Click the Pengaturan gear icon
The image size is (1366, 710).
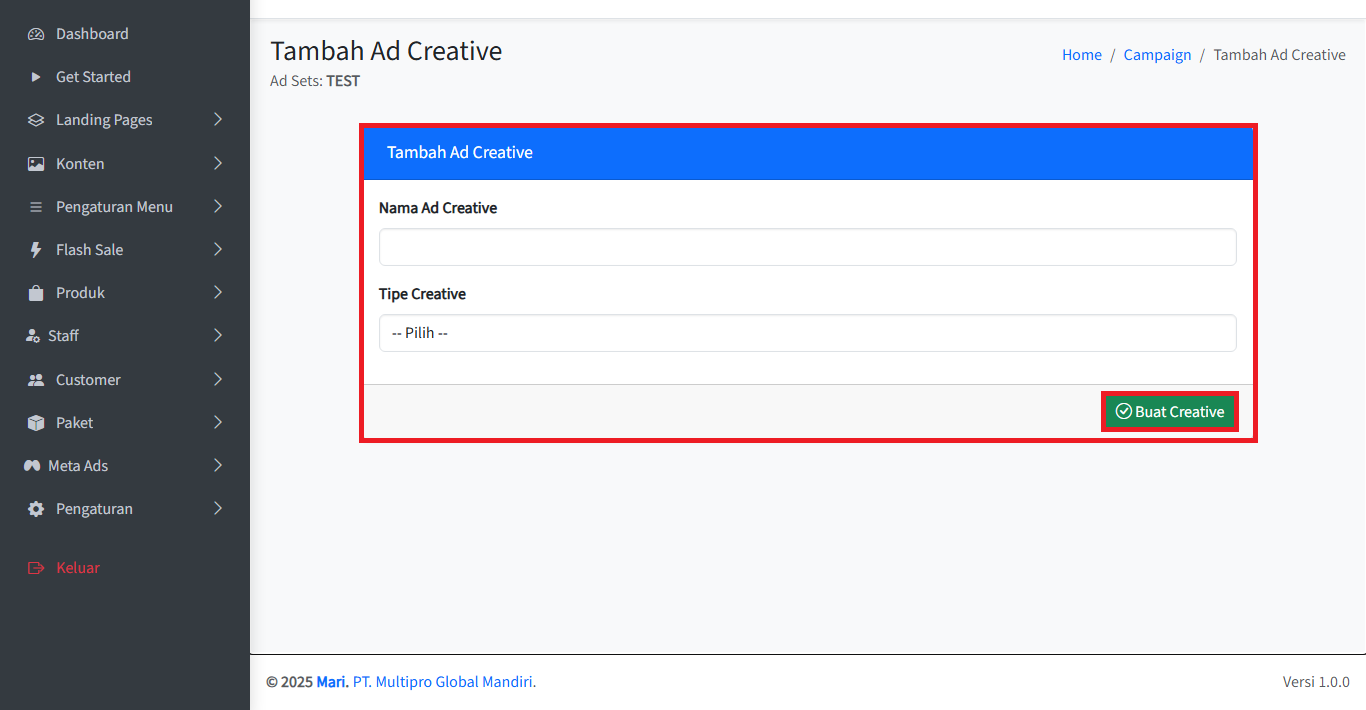pos(36,509)
